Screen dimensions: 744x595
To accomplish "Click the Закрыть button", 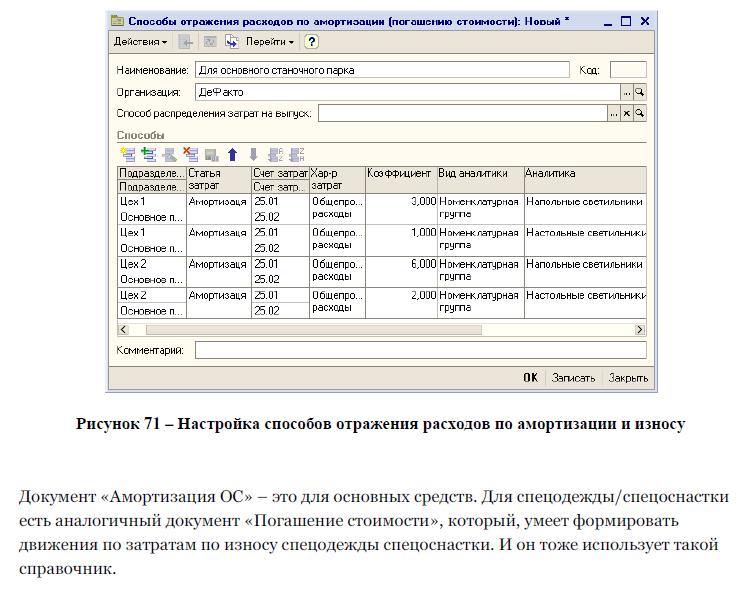I will point(628,378).
